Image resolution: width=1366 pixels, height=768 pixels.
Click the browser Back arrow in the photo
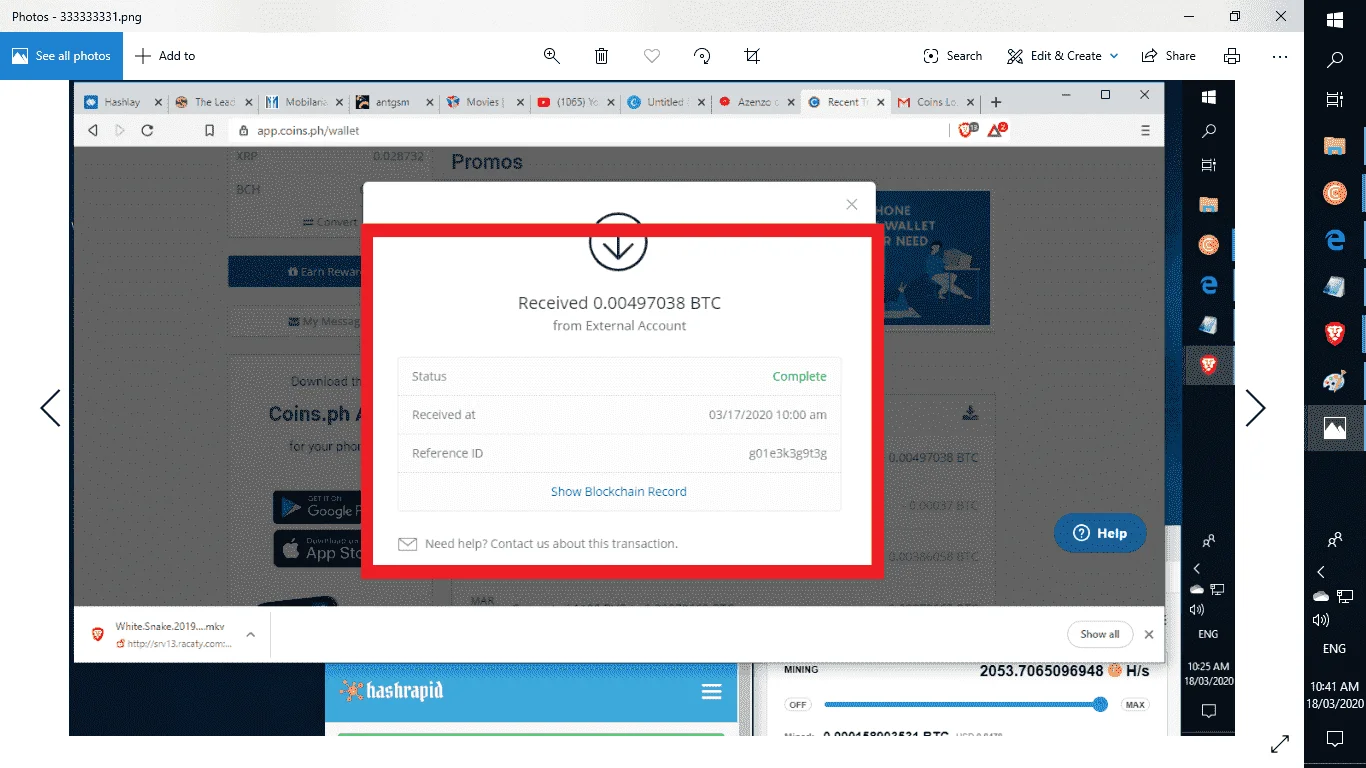pyautogui.click(x=93, y=130)
